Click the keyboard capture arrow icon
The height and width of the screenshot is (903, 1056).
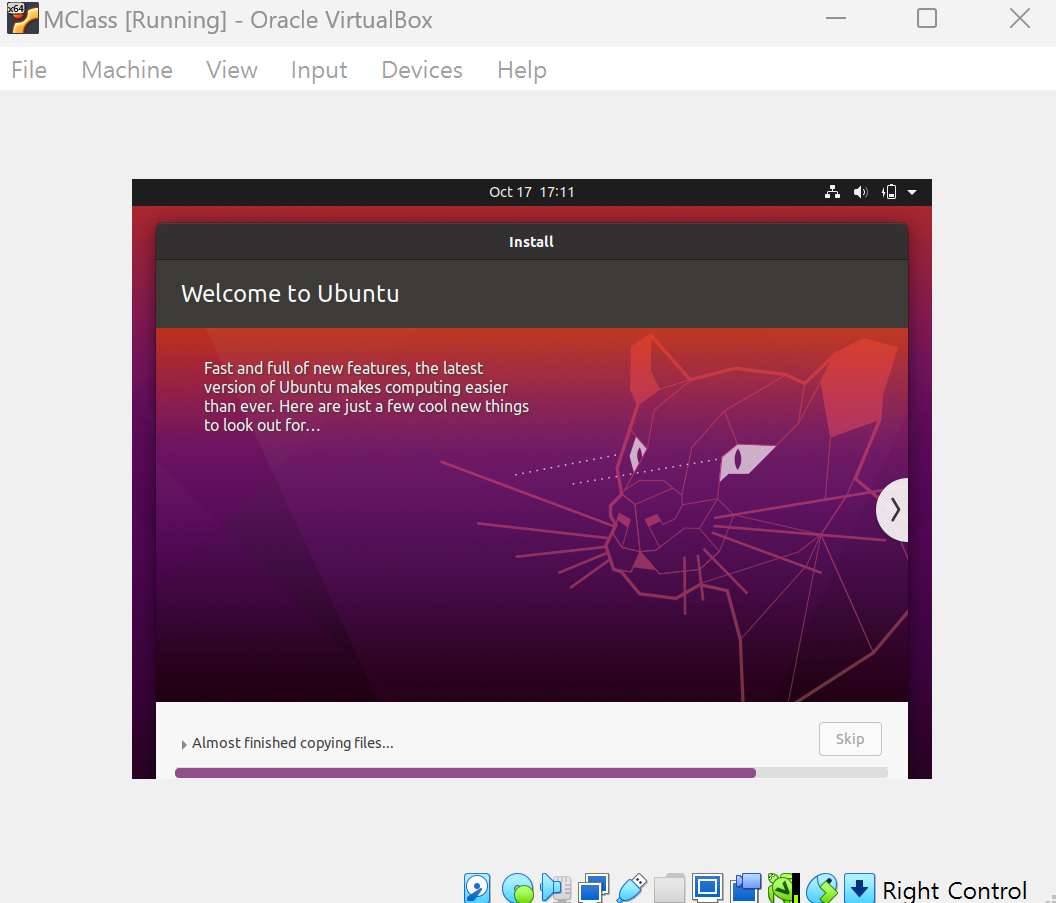[x=859, y=888]
